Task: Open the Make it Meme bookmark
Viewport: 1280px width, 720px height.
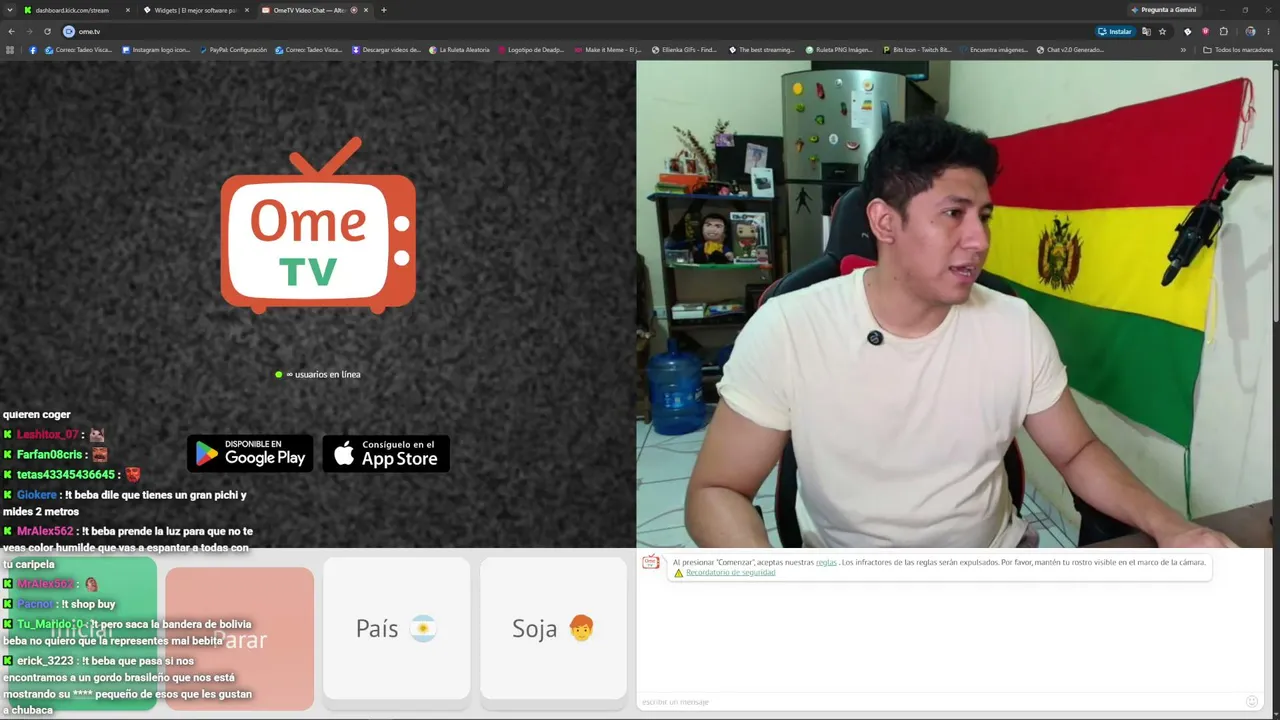Action: pyautogui.click(x=608, y=50)
